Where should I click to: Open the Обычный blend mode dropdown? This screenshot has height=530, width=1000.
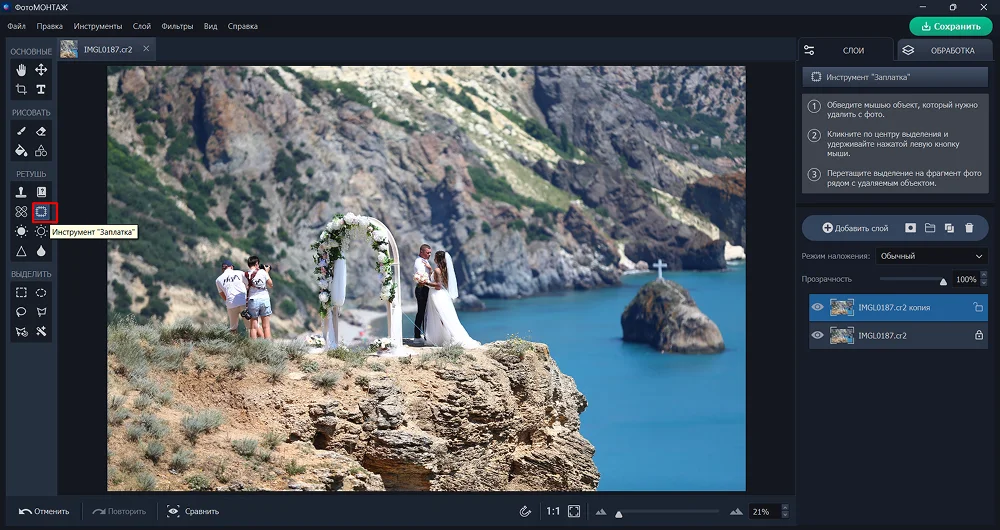(x=931, y=256)
